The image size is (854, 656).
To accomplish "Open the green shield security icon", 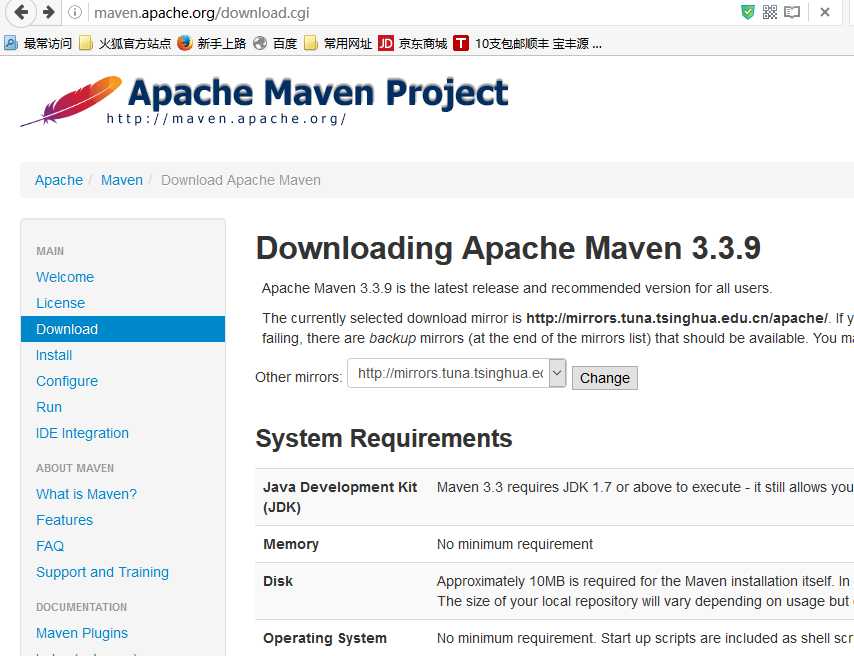I will [x=748, y=12].
